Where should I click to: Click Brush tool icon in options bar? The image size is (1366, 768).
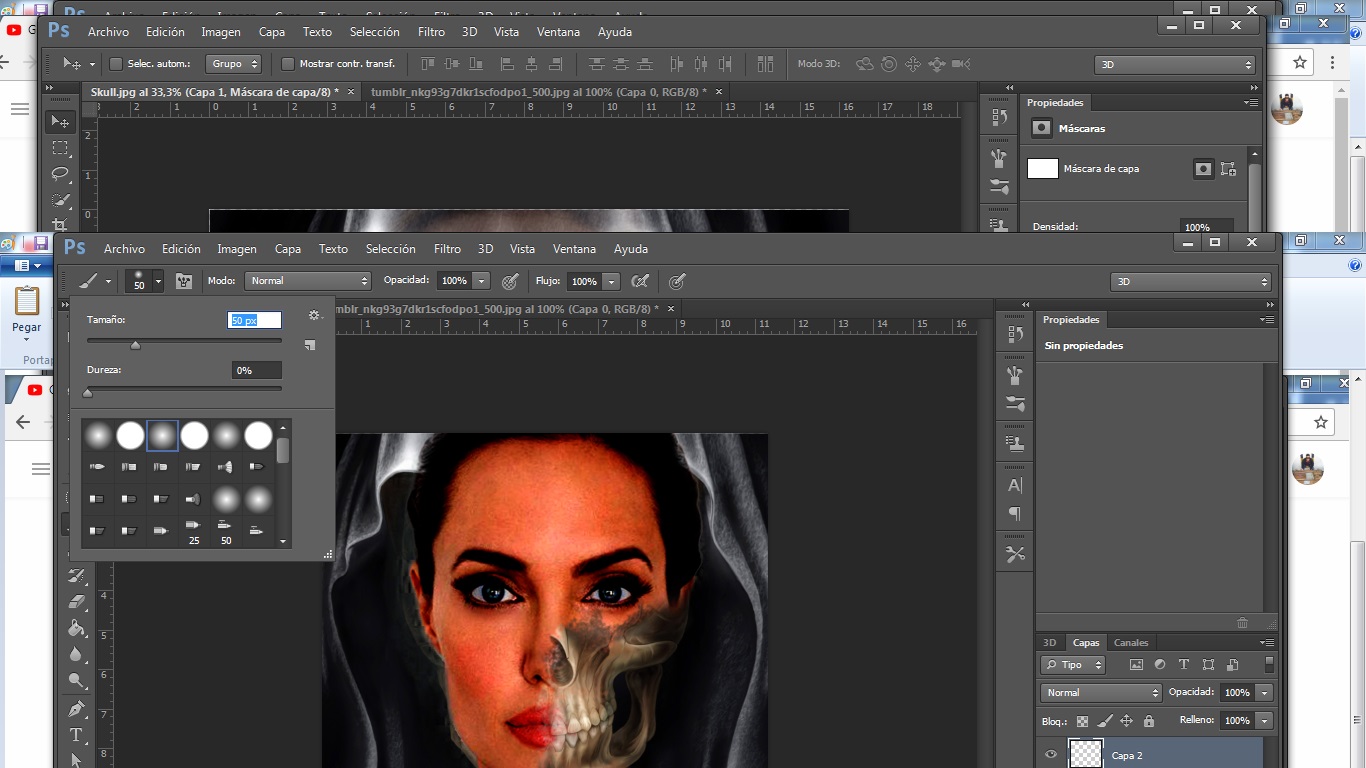(88, 281)
